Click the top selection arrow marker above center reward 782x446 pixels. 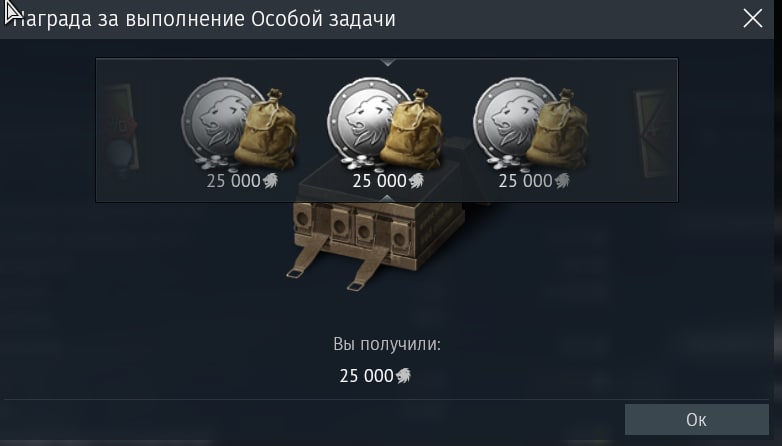point(388,62)
